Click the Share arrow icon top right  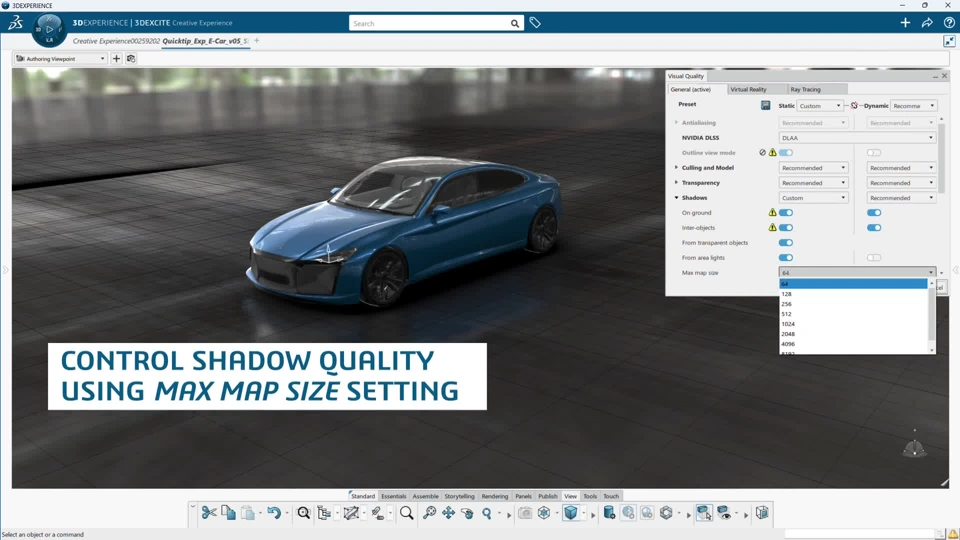927,23
